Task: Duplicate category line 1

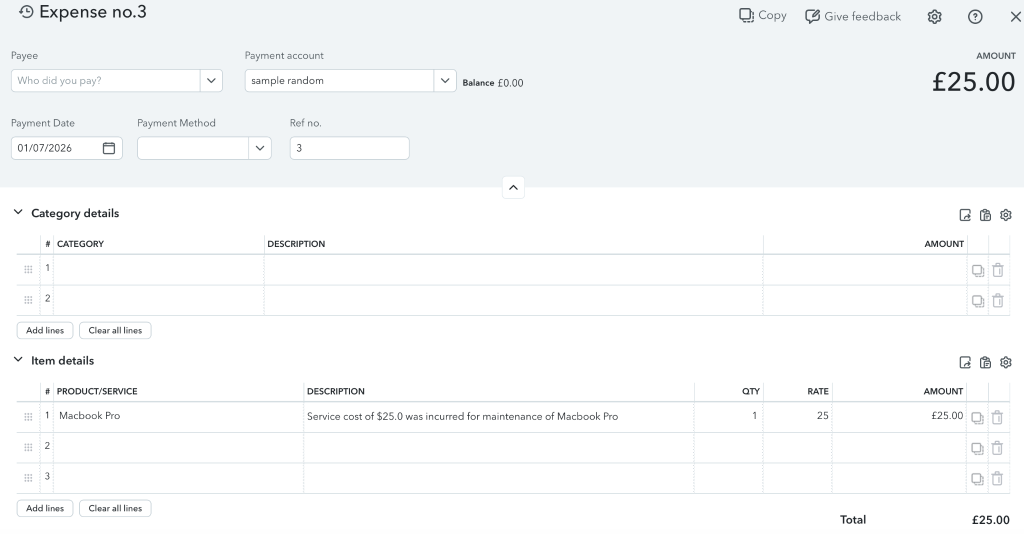Action: point(978,270)
